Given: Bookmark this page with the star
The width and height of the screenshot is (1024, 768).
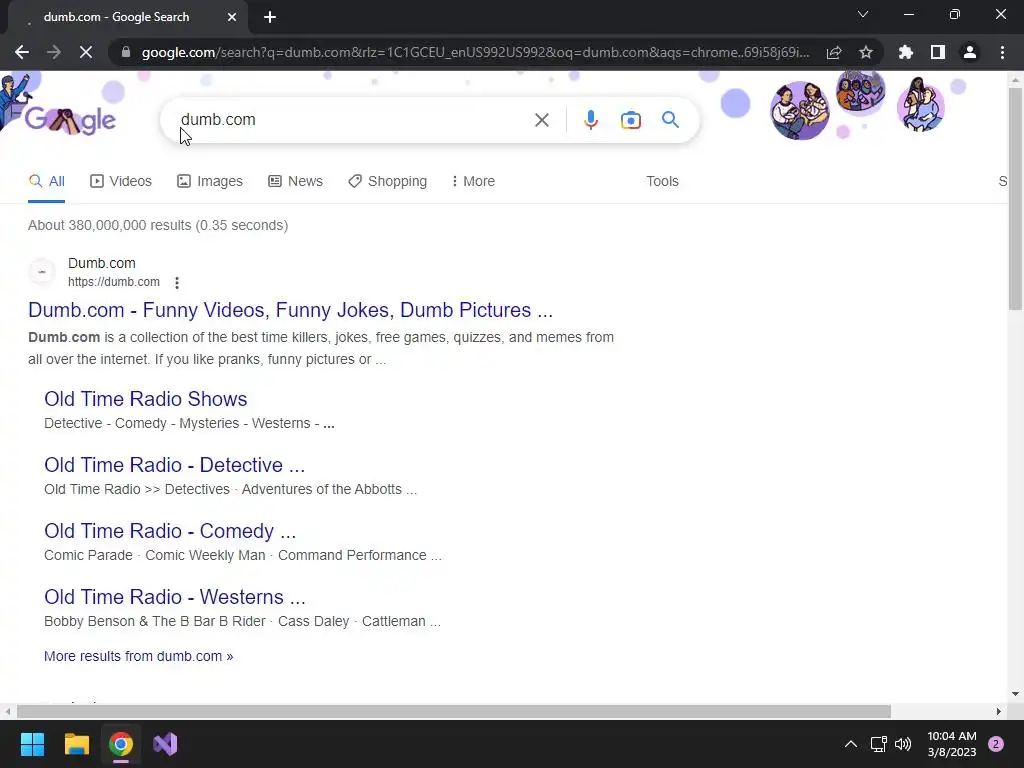Looking at the screenshot, I should (x=866, y=52).
